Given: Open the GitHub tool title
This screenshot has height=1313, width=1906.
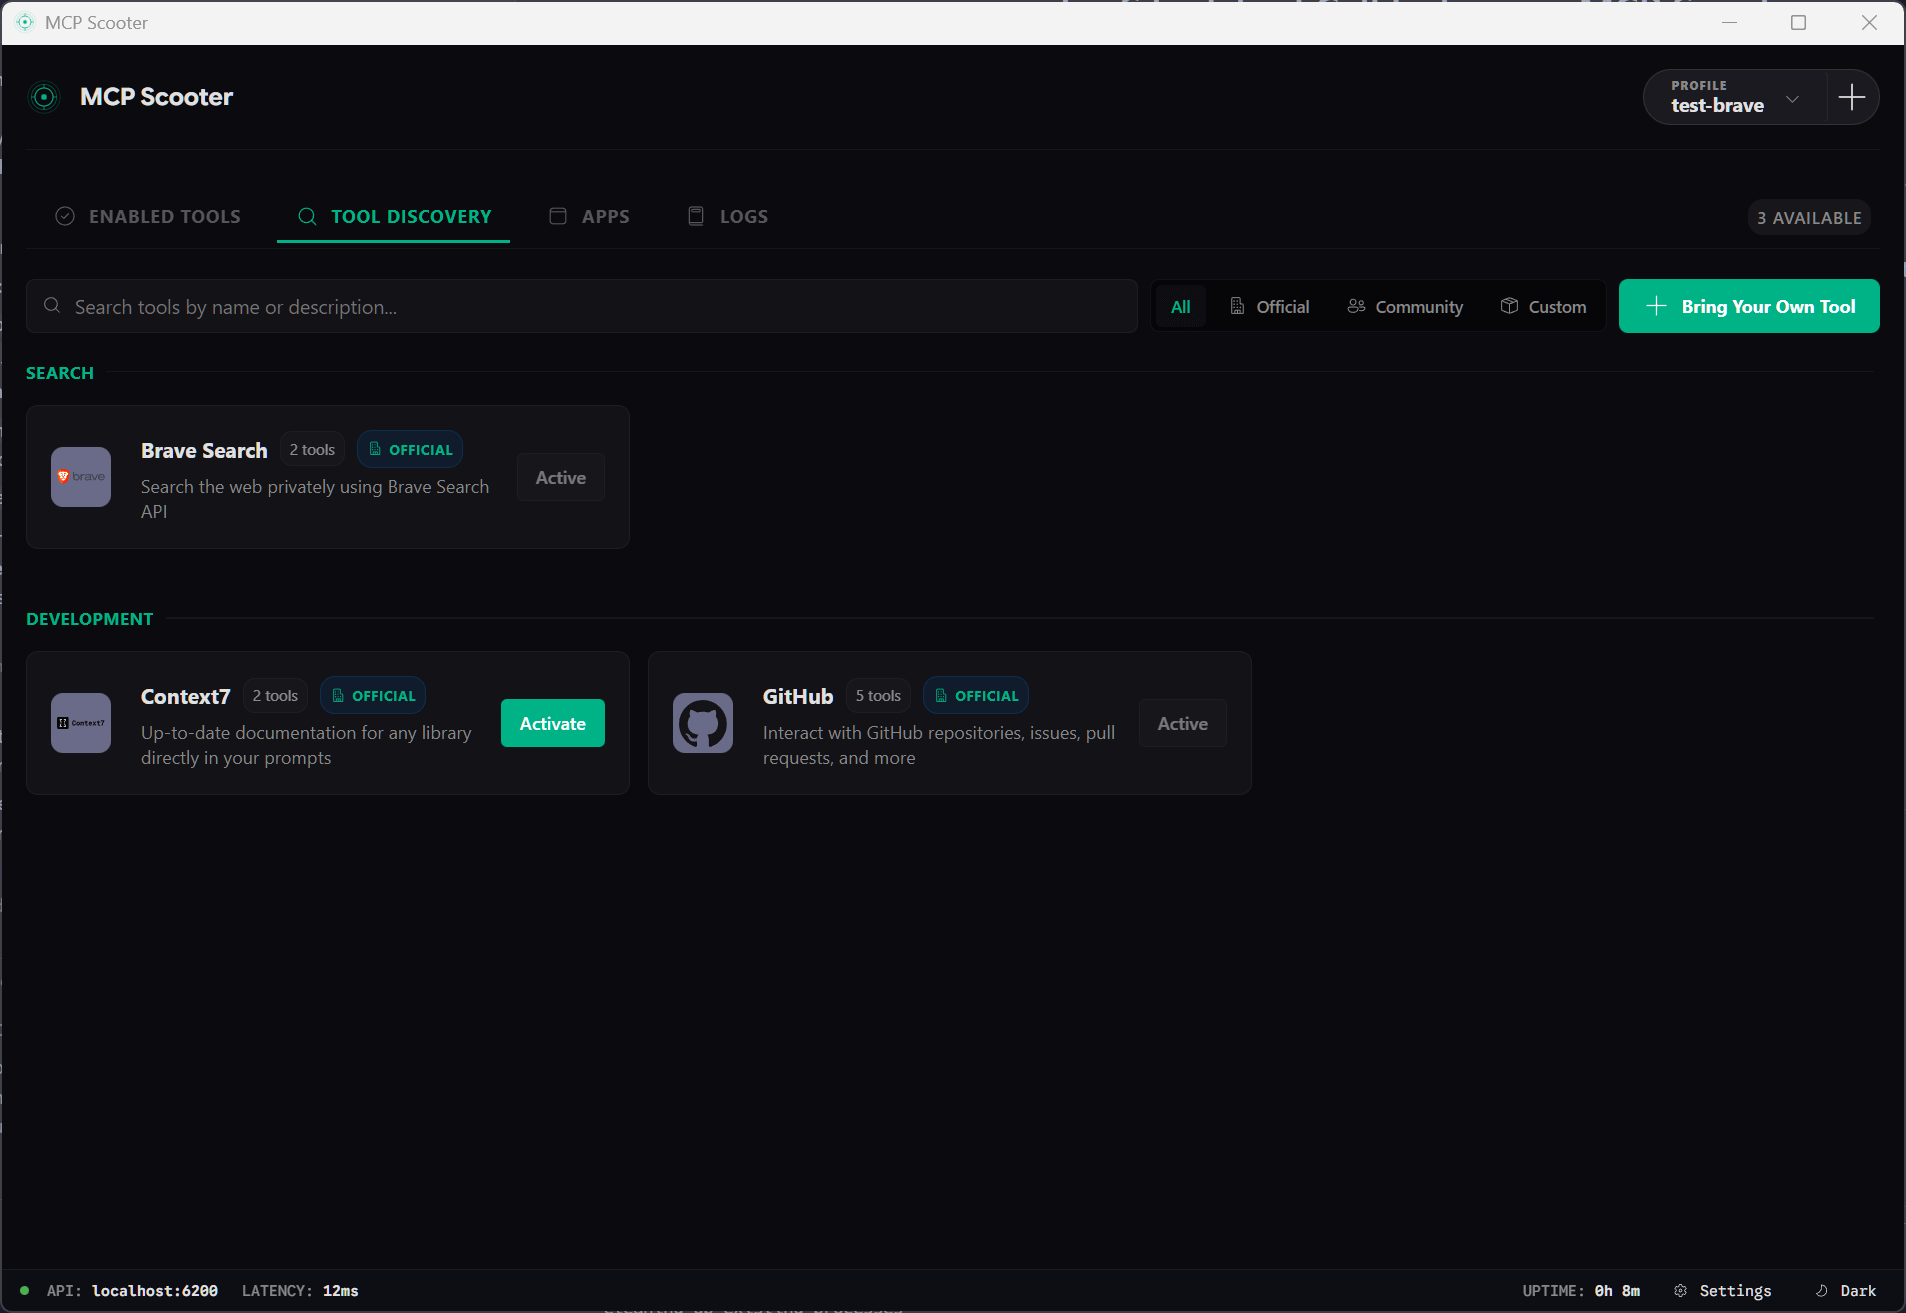Looking at the screenshot, I should coord(798,696).
